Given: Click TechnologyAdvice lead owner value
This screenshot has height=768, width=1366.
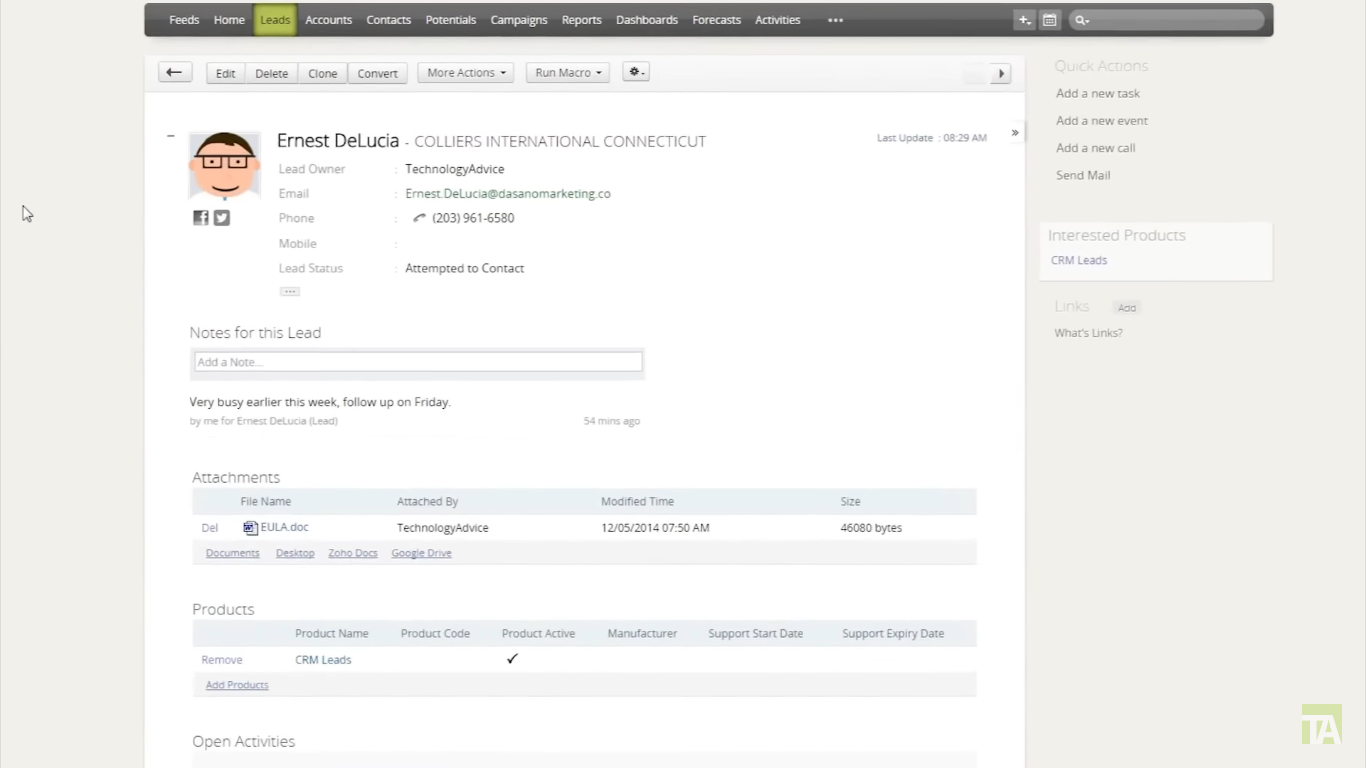Looking at the screenshot, I should 455,169.
